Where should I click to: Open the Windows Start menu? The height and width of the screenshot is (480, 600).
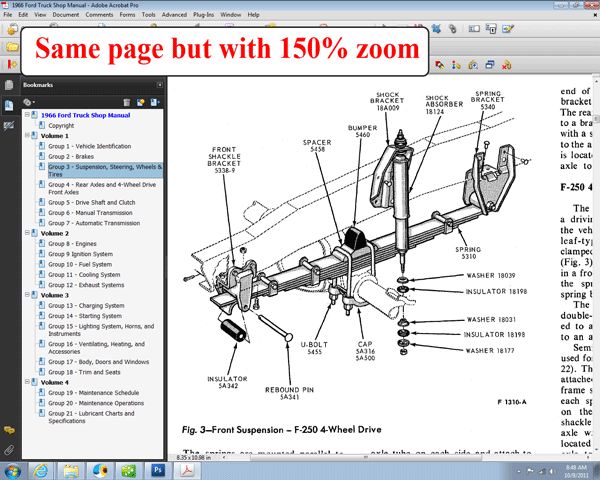tap(13, 471)
